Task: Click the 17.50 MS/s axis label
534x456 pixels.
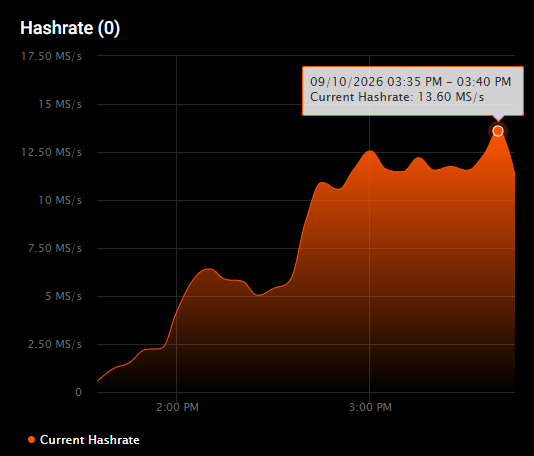Action: click(51, 56)
